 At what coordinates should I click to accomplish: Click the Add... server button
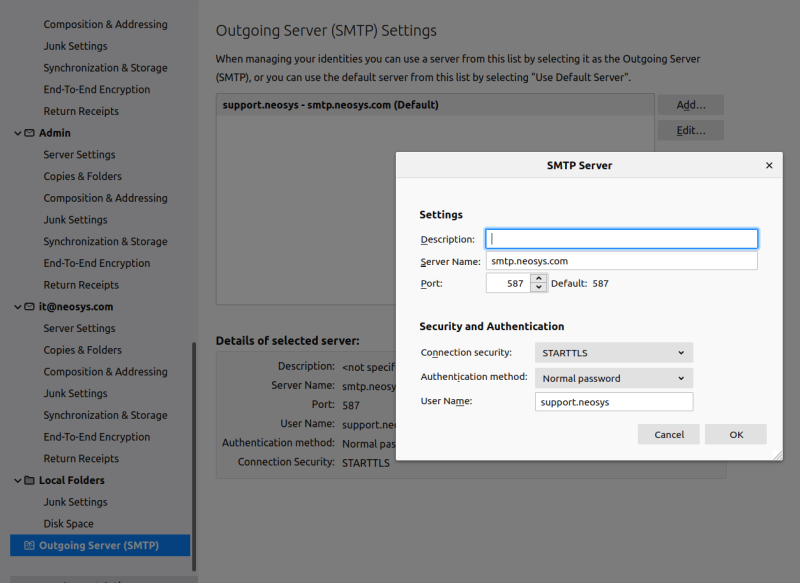click(691, 105)
